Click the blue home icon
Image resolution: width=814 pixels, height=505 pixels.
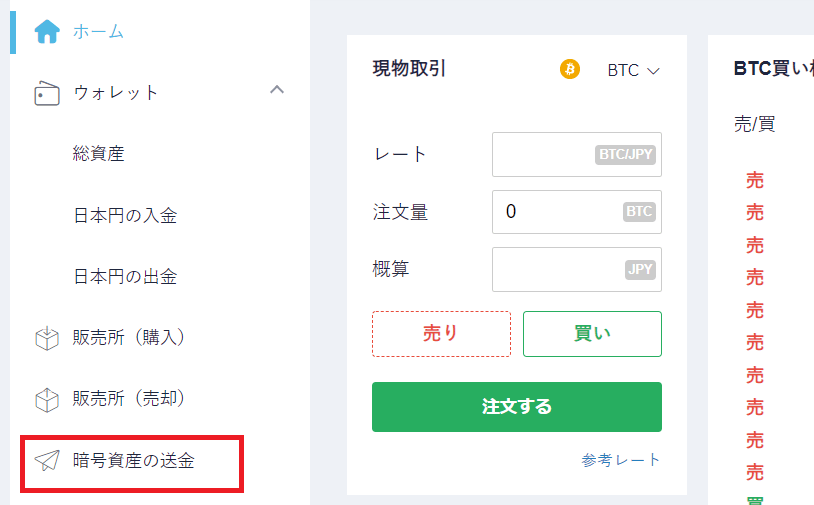click(47, 32)
